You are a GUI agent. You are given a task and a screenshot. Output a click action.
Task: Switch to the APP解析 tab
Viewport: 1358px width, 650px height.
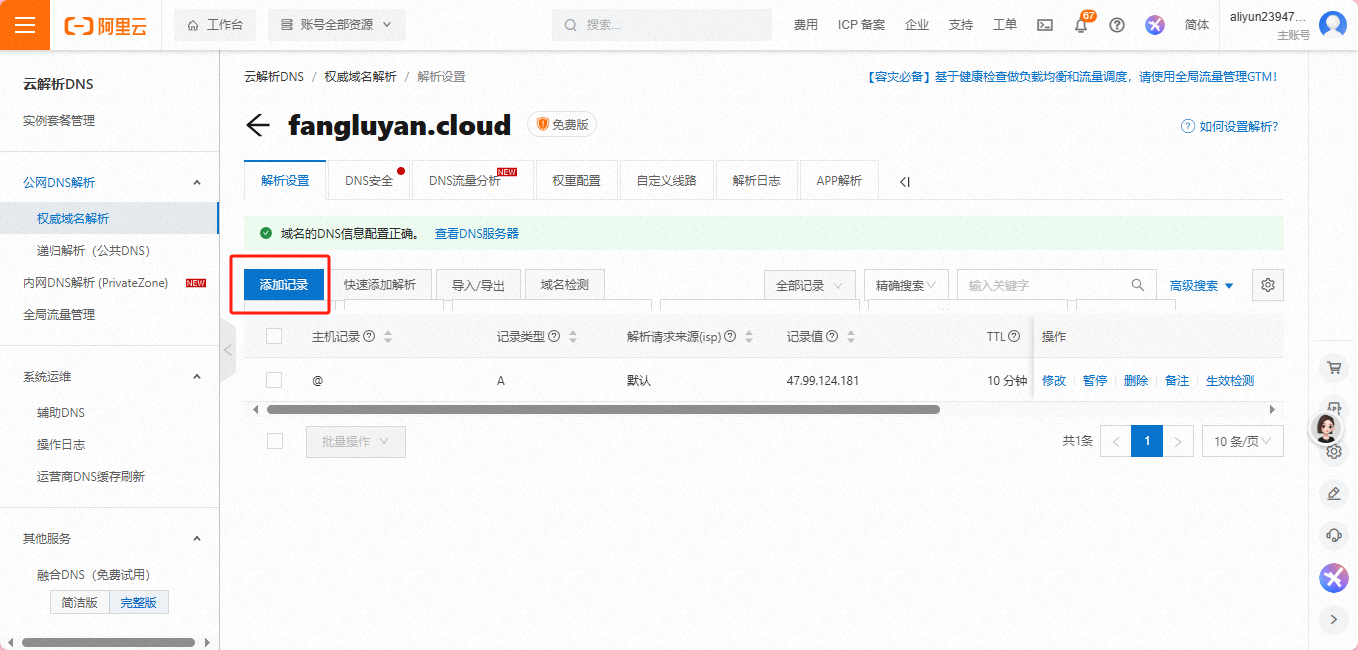(839, 181)
